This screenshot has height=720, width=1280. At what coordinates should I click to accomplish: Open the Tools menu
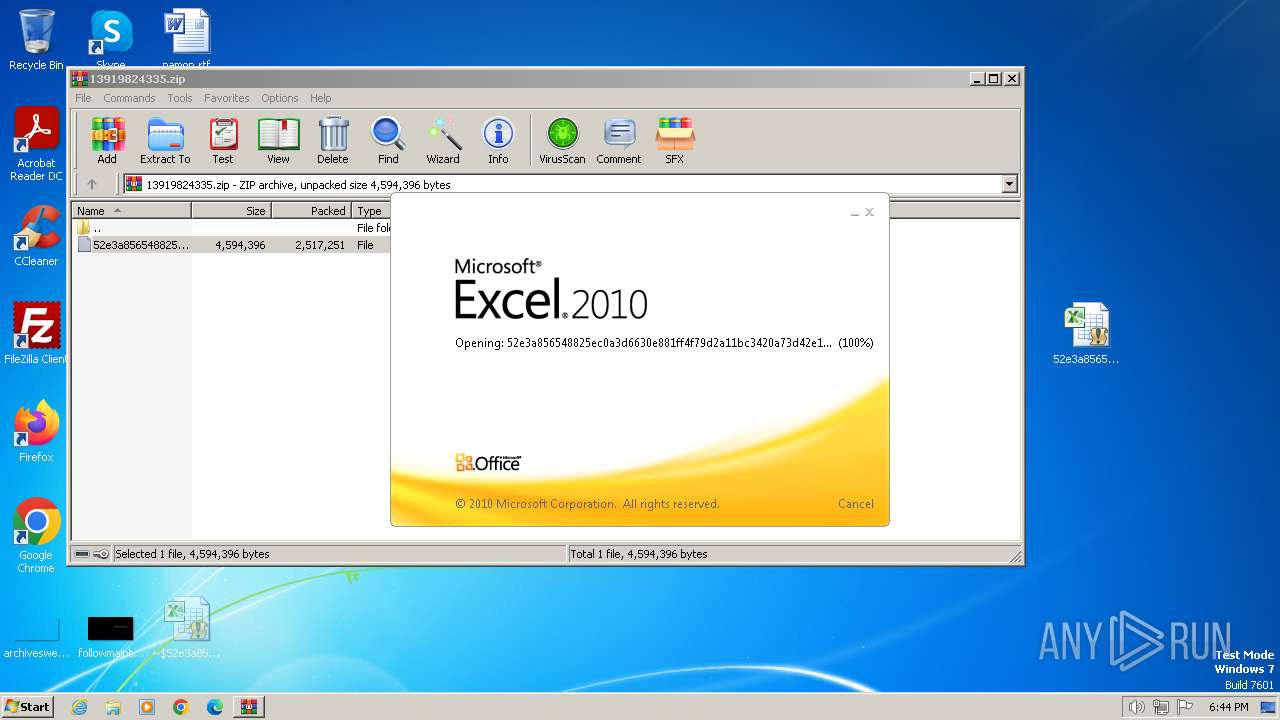click(180, 98)
